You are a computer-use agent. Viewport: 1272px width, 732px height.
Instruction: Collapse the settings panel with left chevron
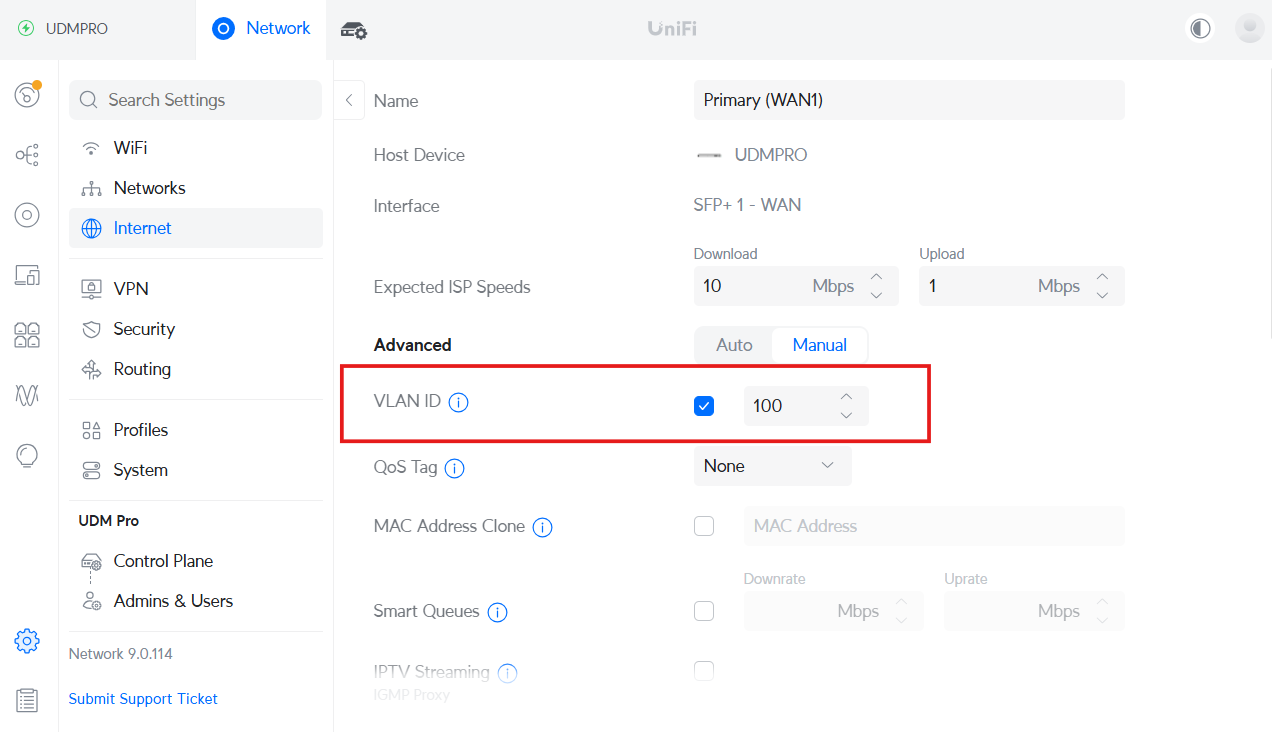tap(349, 100)
